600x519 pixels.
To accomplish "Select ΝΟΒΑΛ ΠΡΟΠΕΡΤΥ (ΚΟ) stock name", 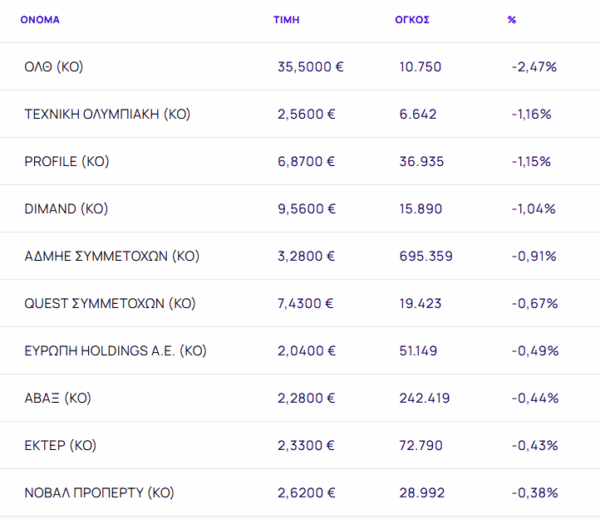I will (x=99, y=493).
